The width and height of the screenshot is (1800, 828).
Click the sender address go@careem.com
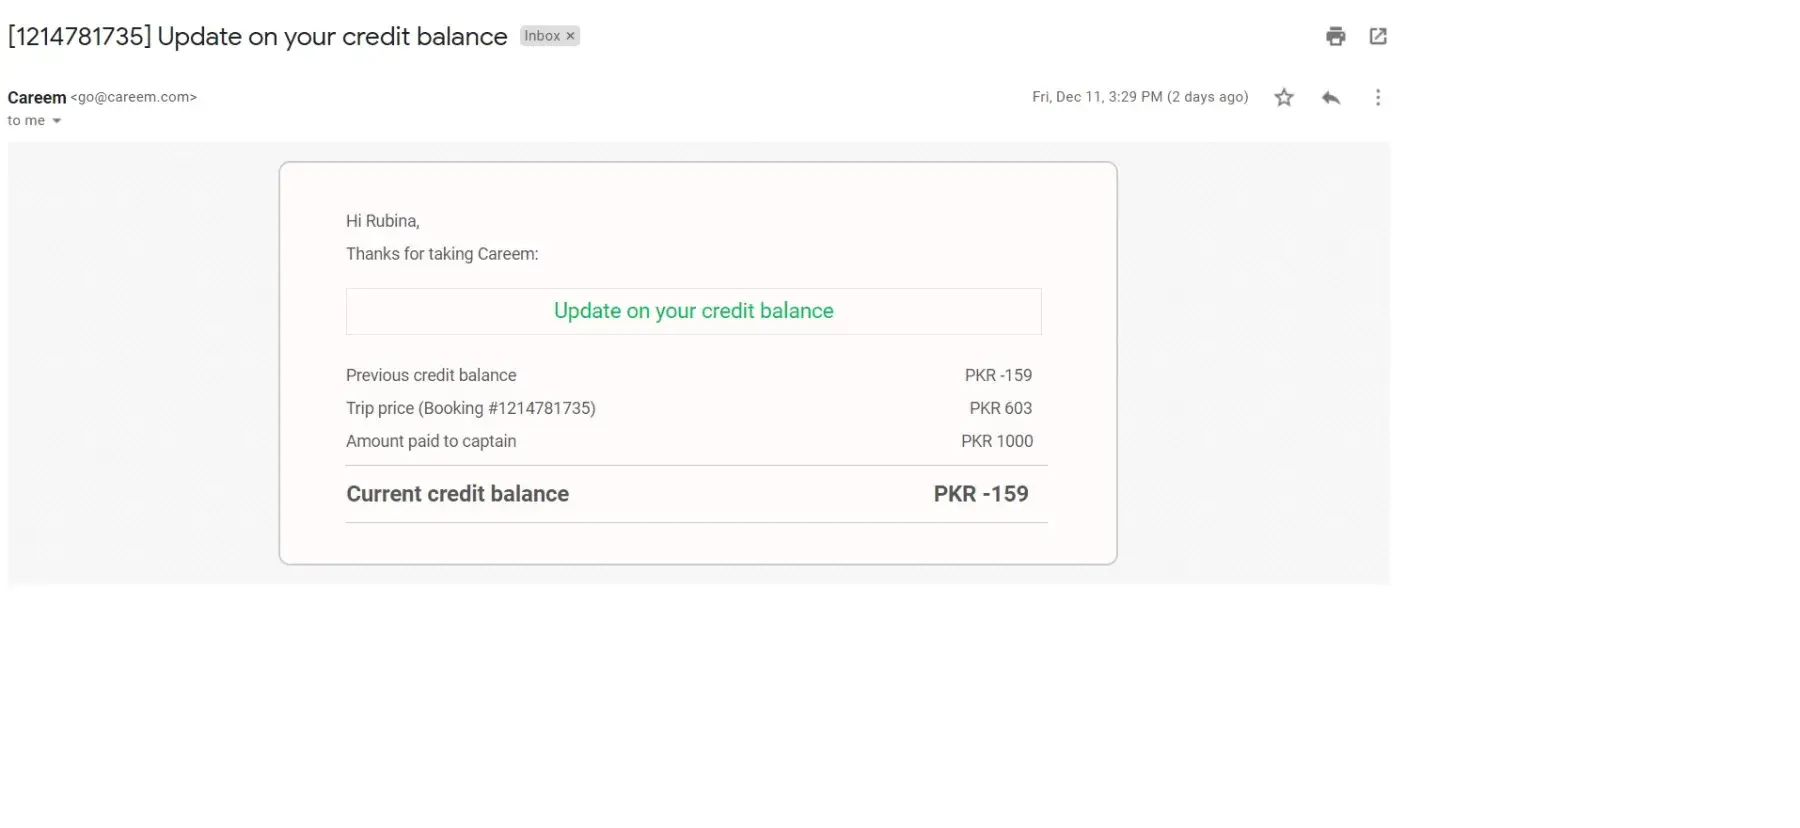[x=134, y=97]
